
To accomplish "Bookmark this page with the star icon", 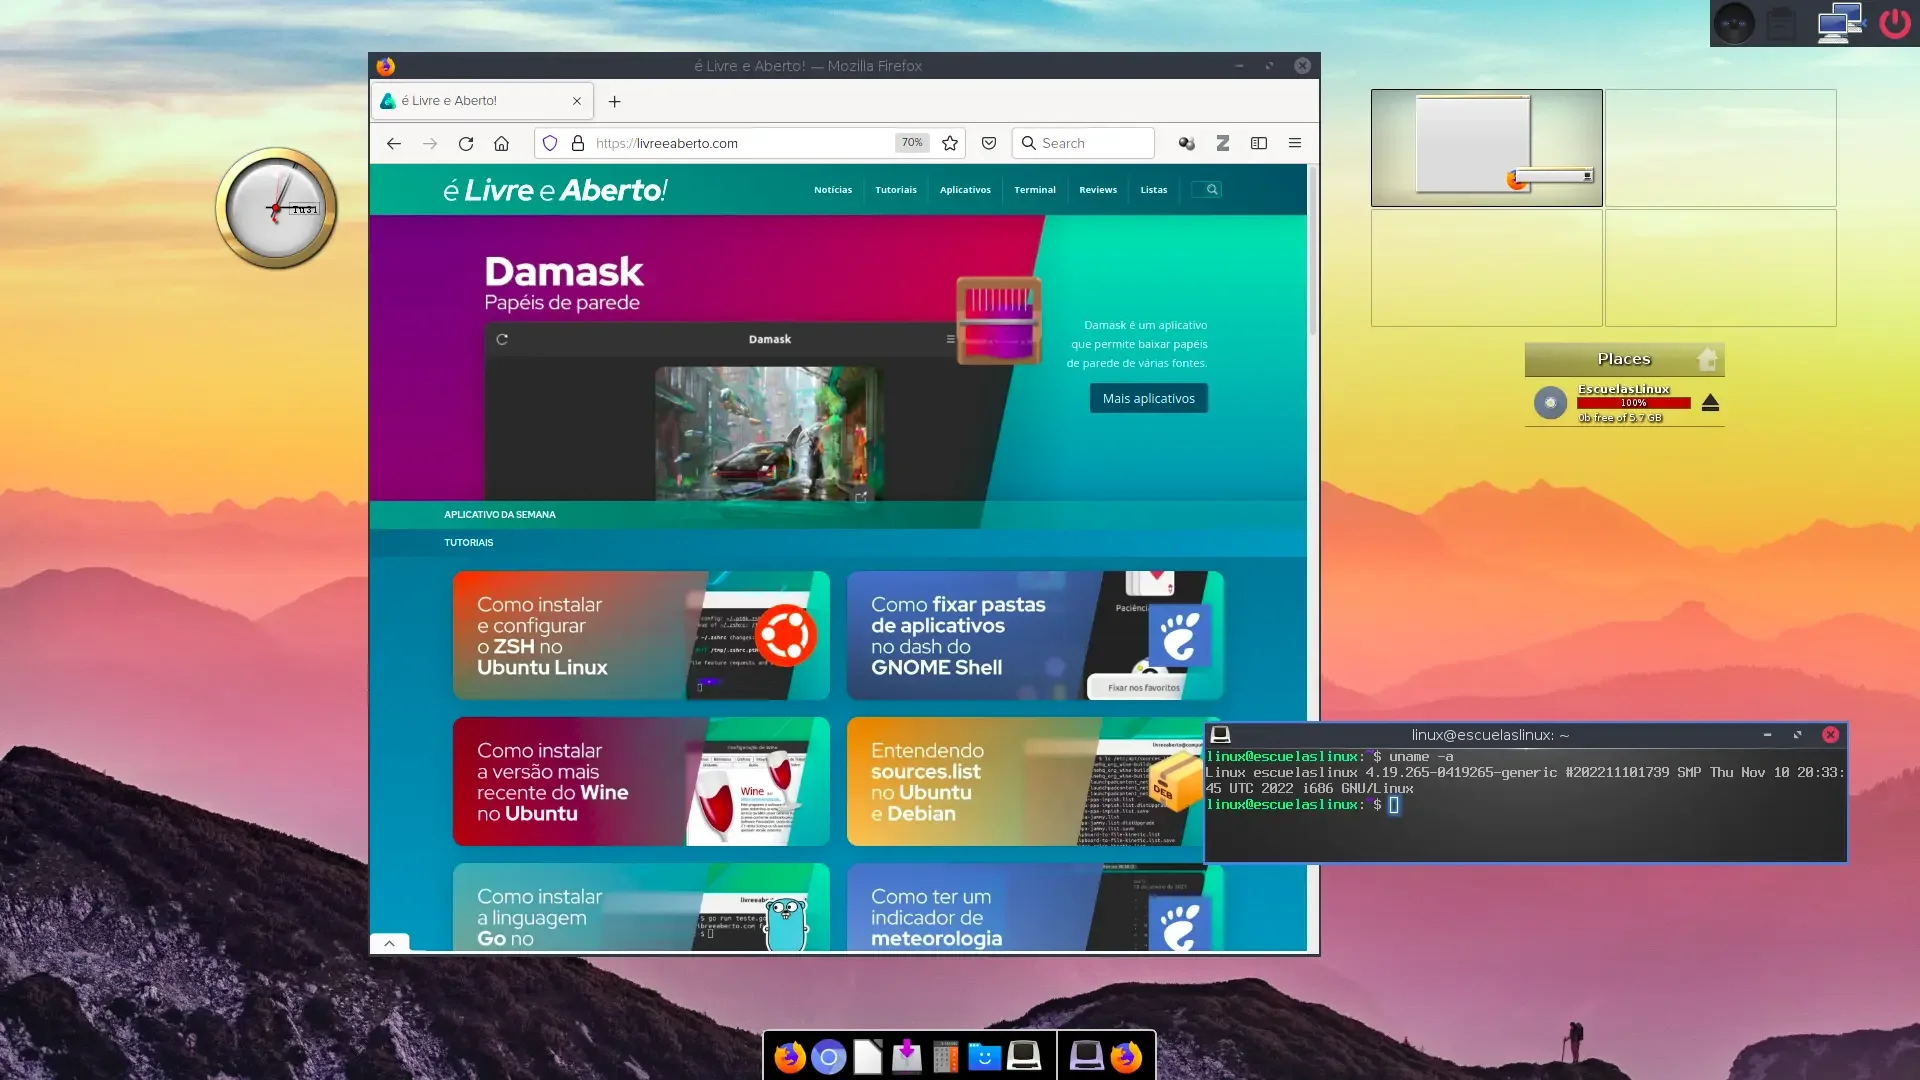I will (x=950, y=144).
